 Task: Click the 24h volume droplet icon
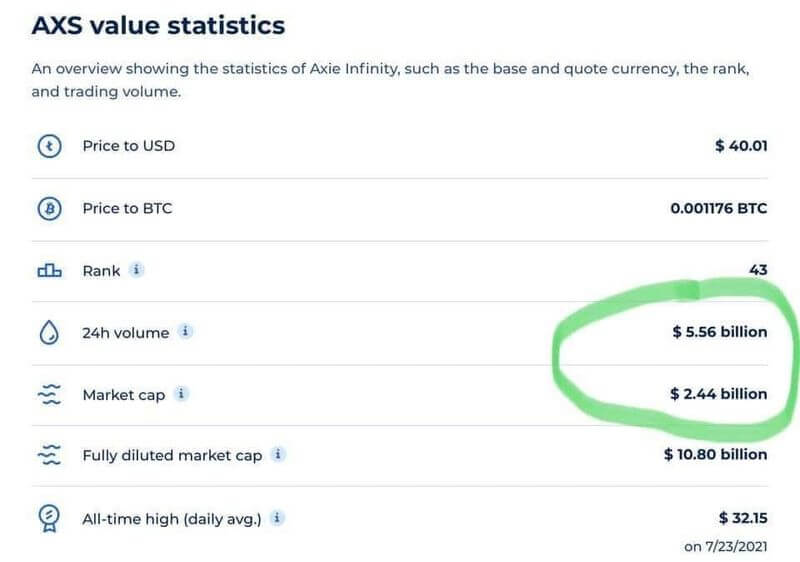click(x=49, y=333)
